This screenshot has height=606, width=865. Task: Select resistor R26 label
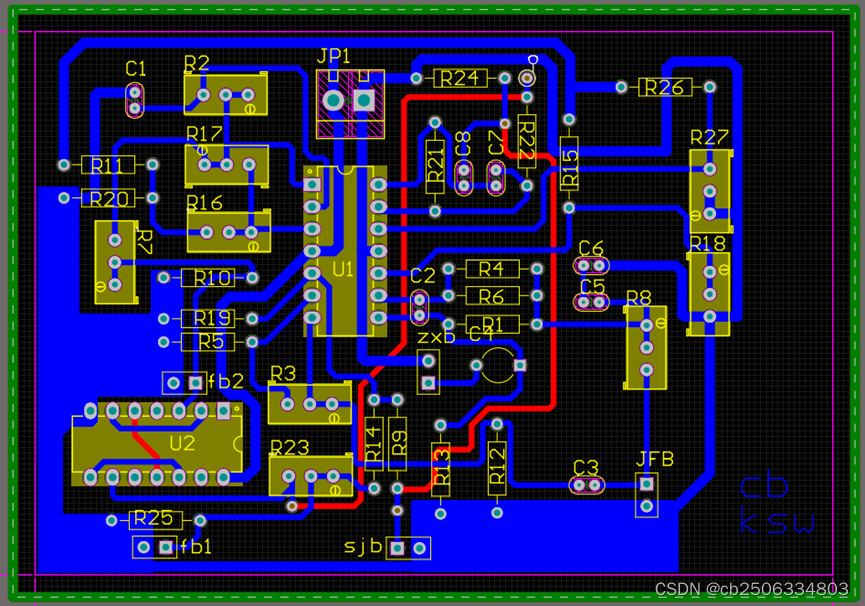click(665, 87)
